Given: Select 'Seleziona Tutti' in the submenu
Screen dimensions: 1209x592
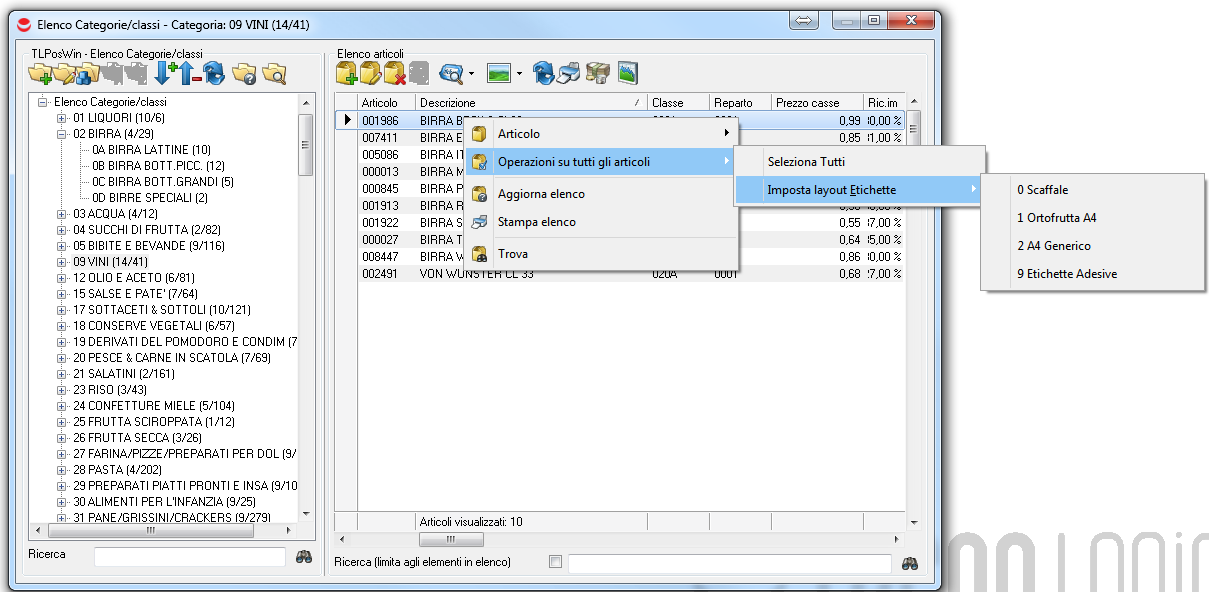Looking at the screenshot, I should pyautogui.click(x=806, y=162).
